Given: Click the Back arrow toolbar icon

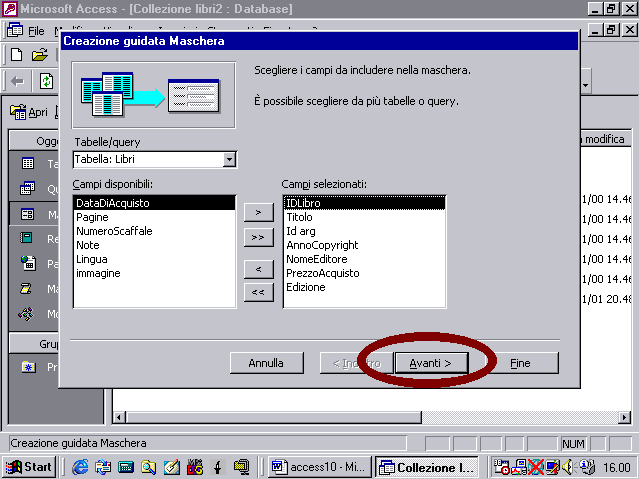Looking at the screenshot, I should [x=18, y=82].
